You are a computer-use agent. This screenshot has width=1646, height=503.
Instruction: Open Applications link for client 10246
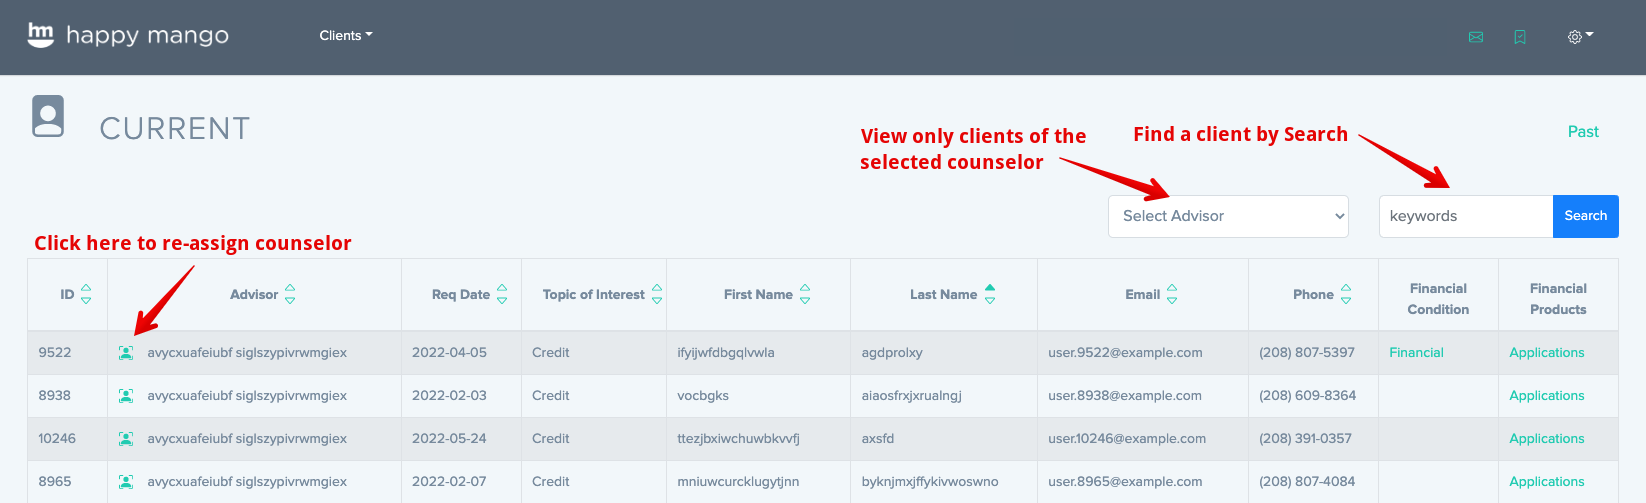click(x=1547, y=438)
